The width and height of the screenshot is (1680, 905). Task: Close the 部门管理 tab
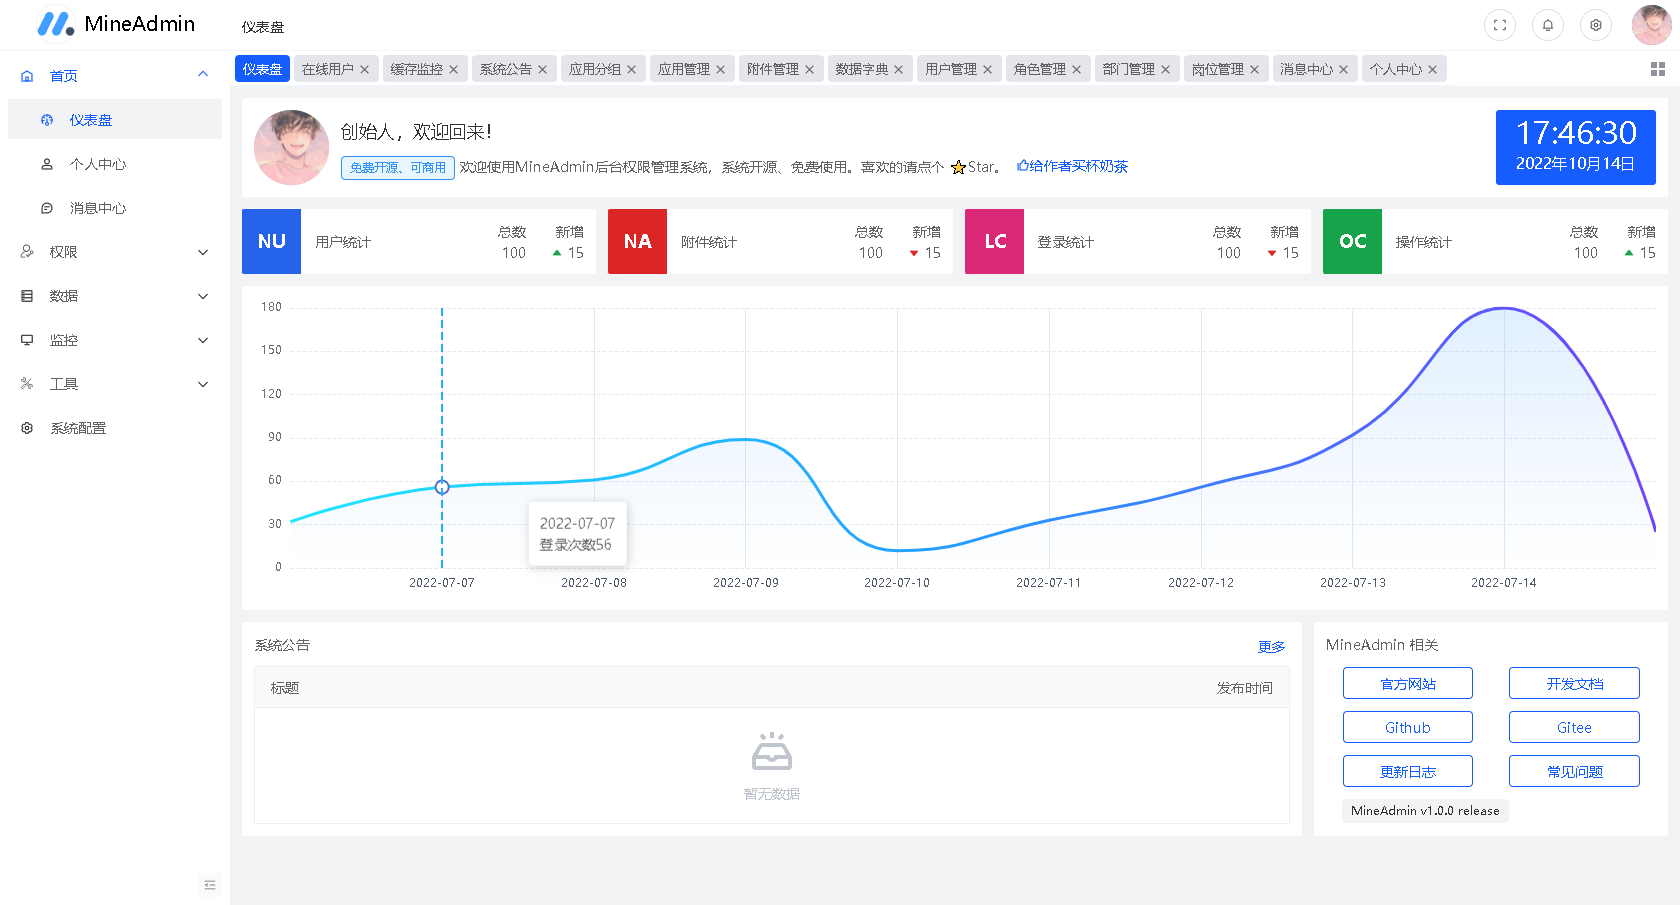pyautogui.click(x=1166, y=70)
